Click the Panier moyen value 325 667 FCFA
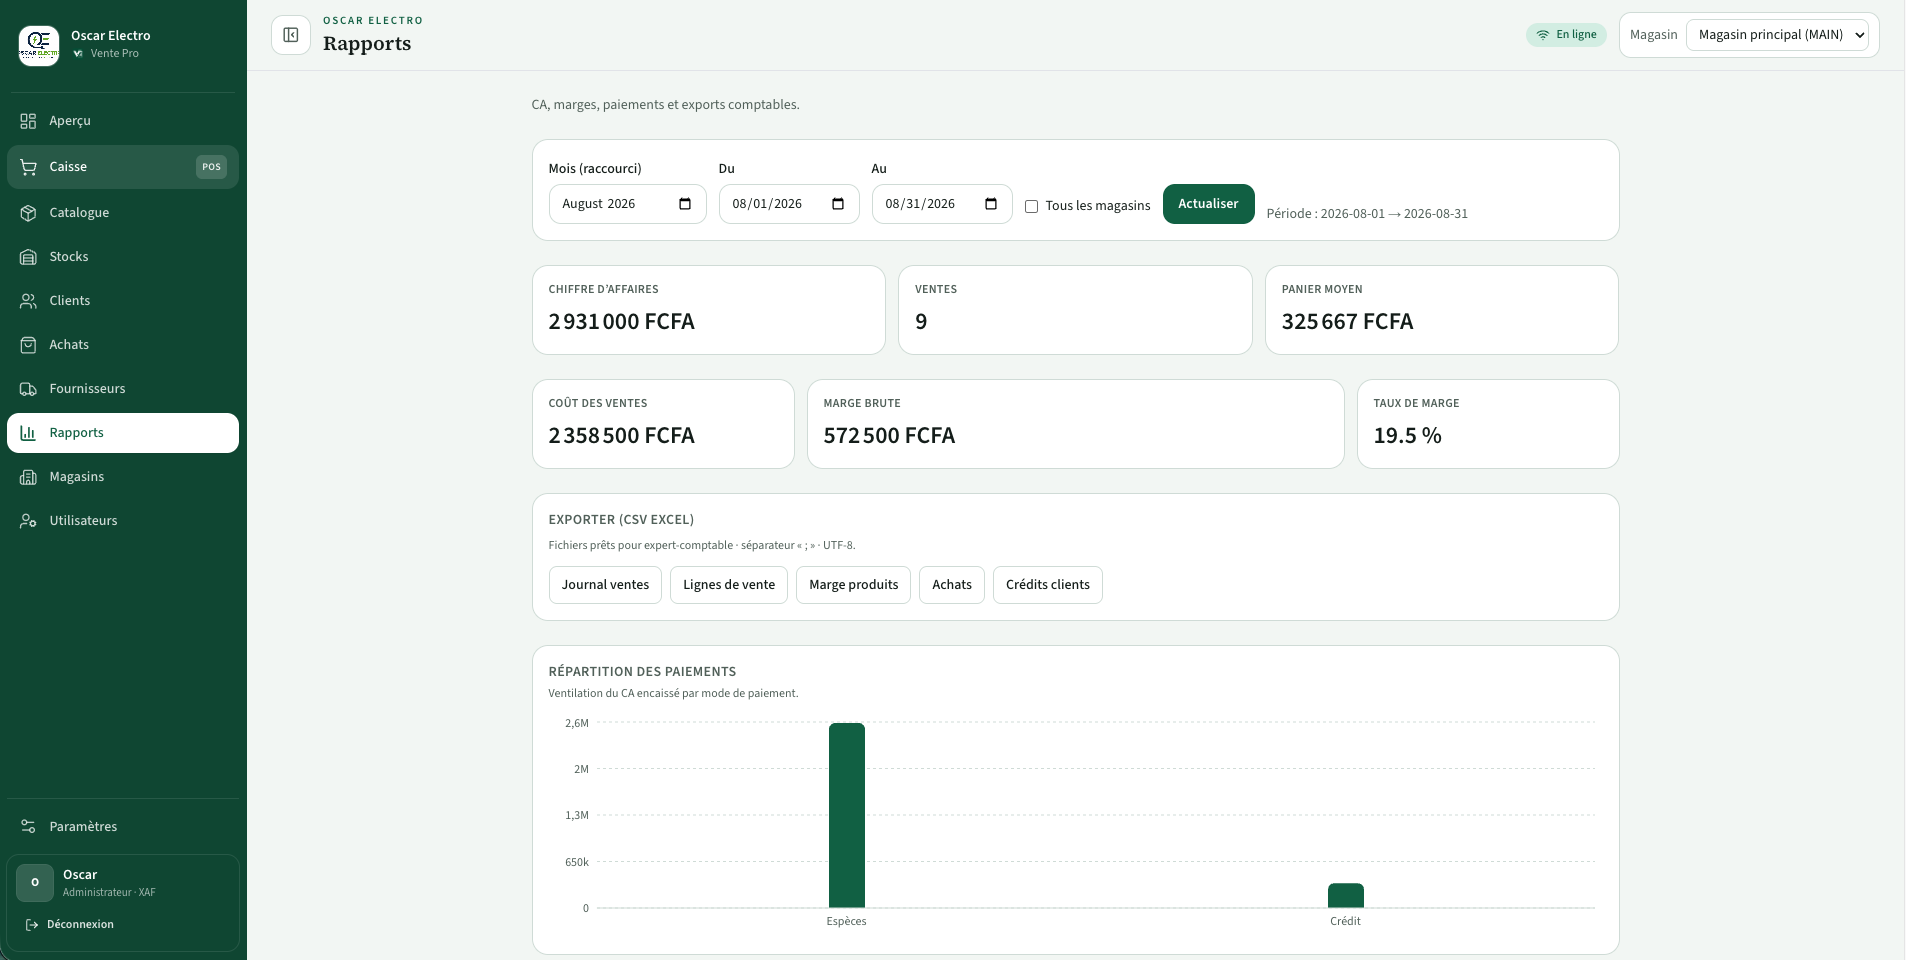Screen dimensions: 1906x960 point(1347,322)
